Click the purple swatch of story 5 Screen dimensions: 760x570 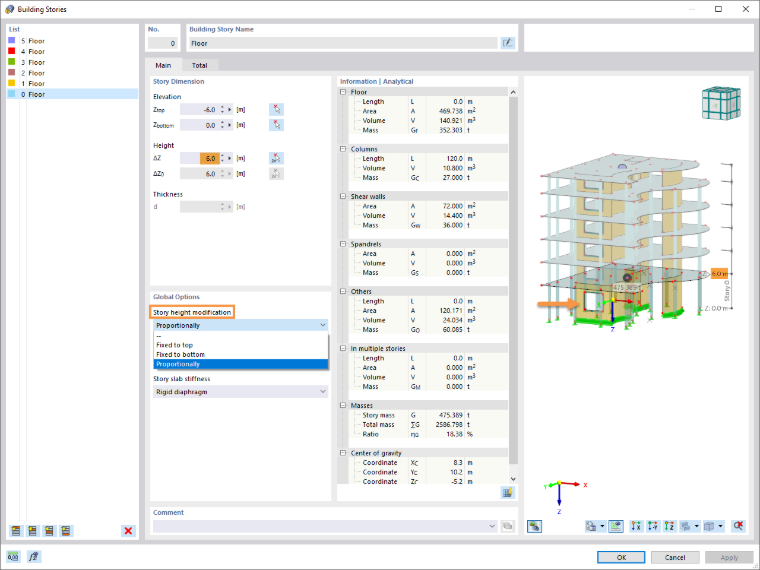12,40
